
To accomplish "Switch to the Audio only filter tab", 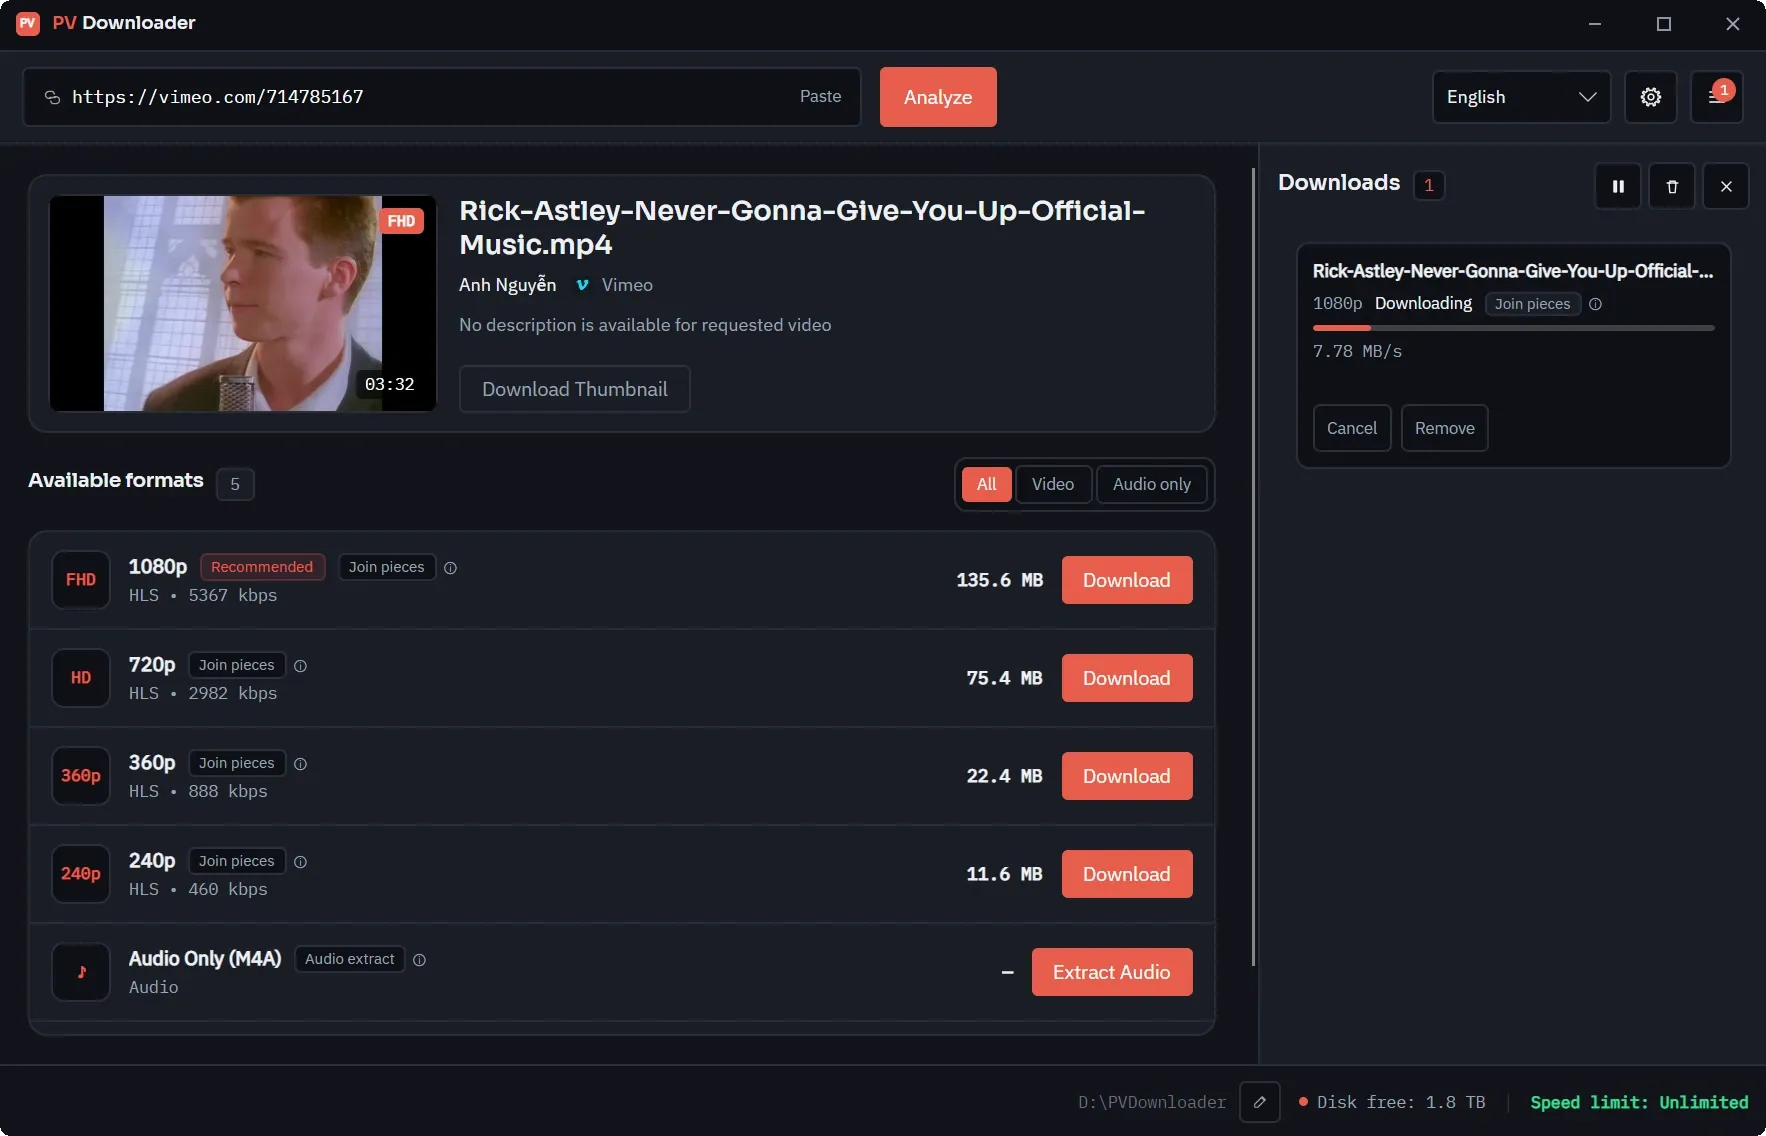I will click(x=1152, y=484).
